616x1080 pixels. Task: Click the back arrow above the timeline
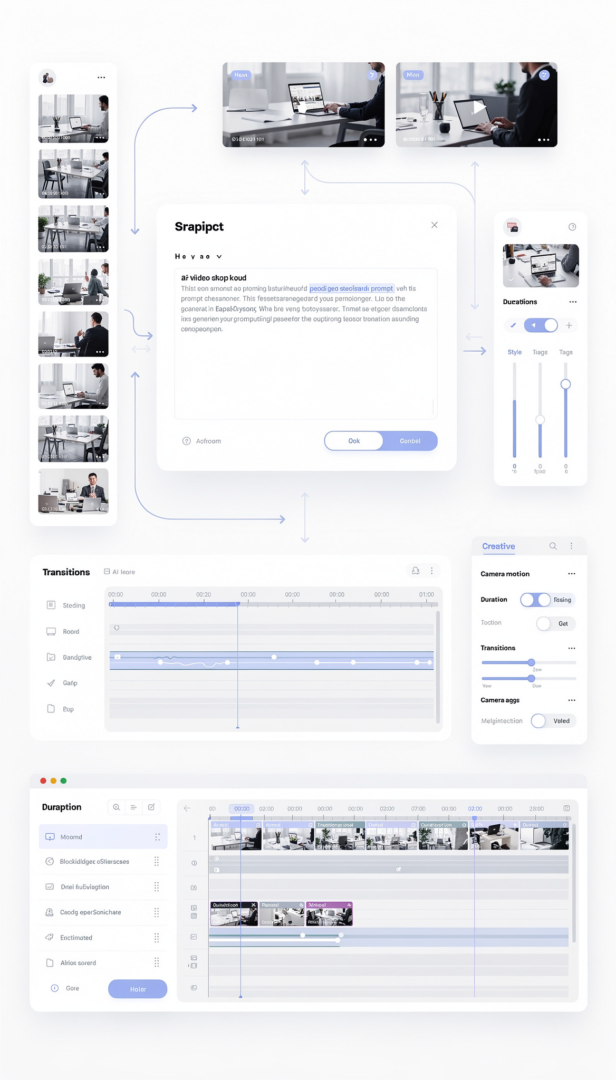[x=187, y=807]
